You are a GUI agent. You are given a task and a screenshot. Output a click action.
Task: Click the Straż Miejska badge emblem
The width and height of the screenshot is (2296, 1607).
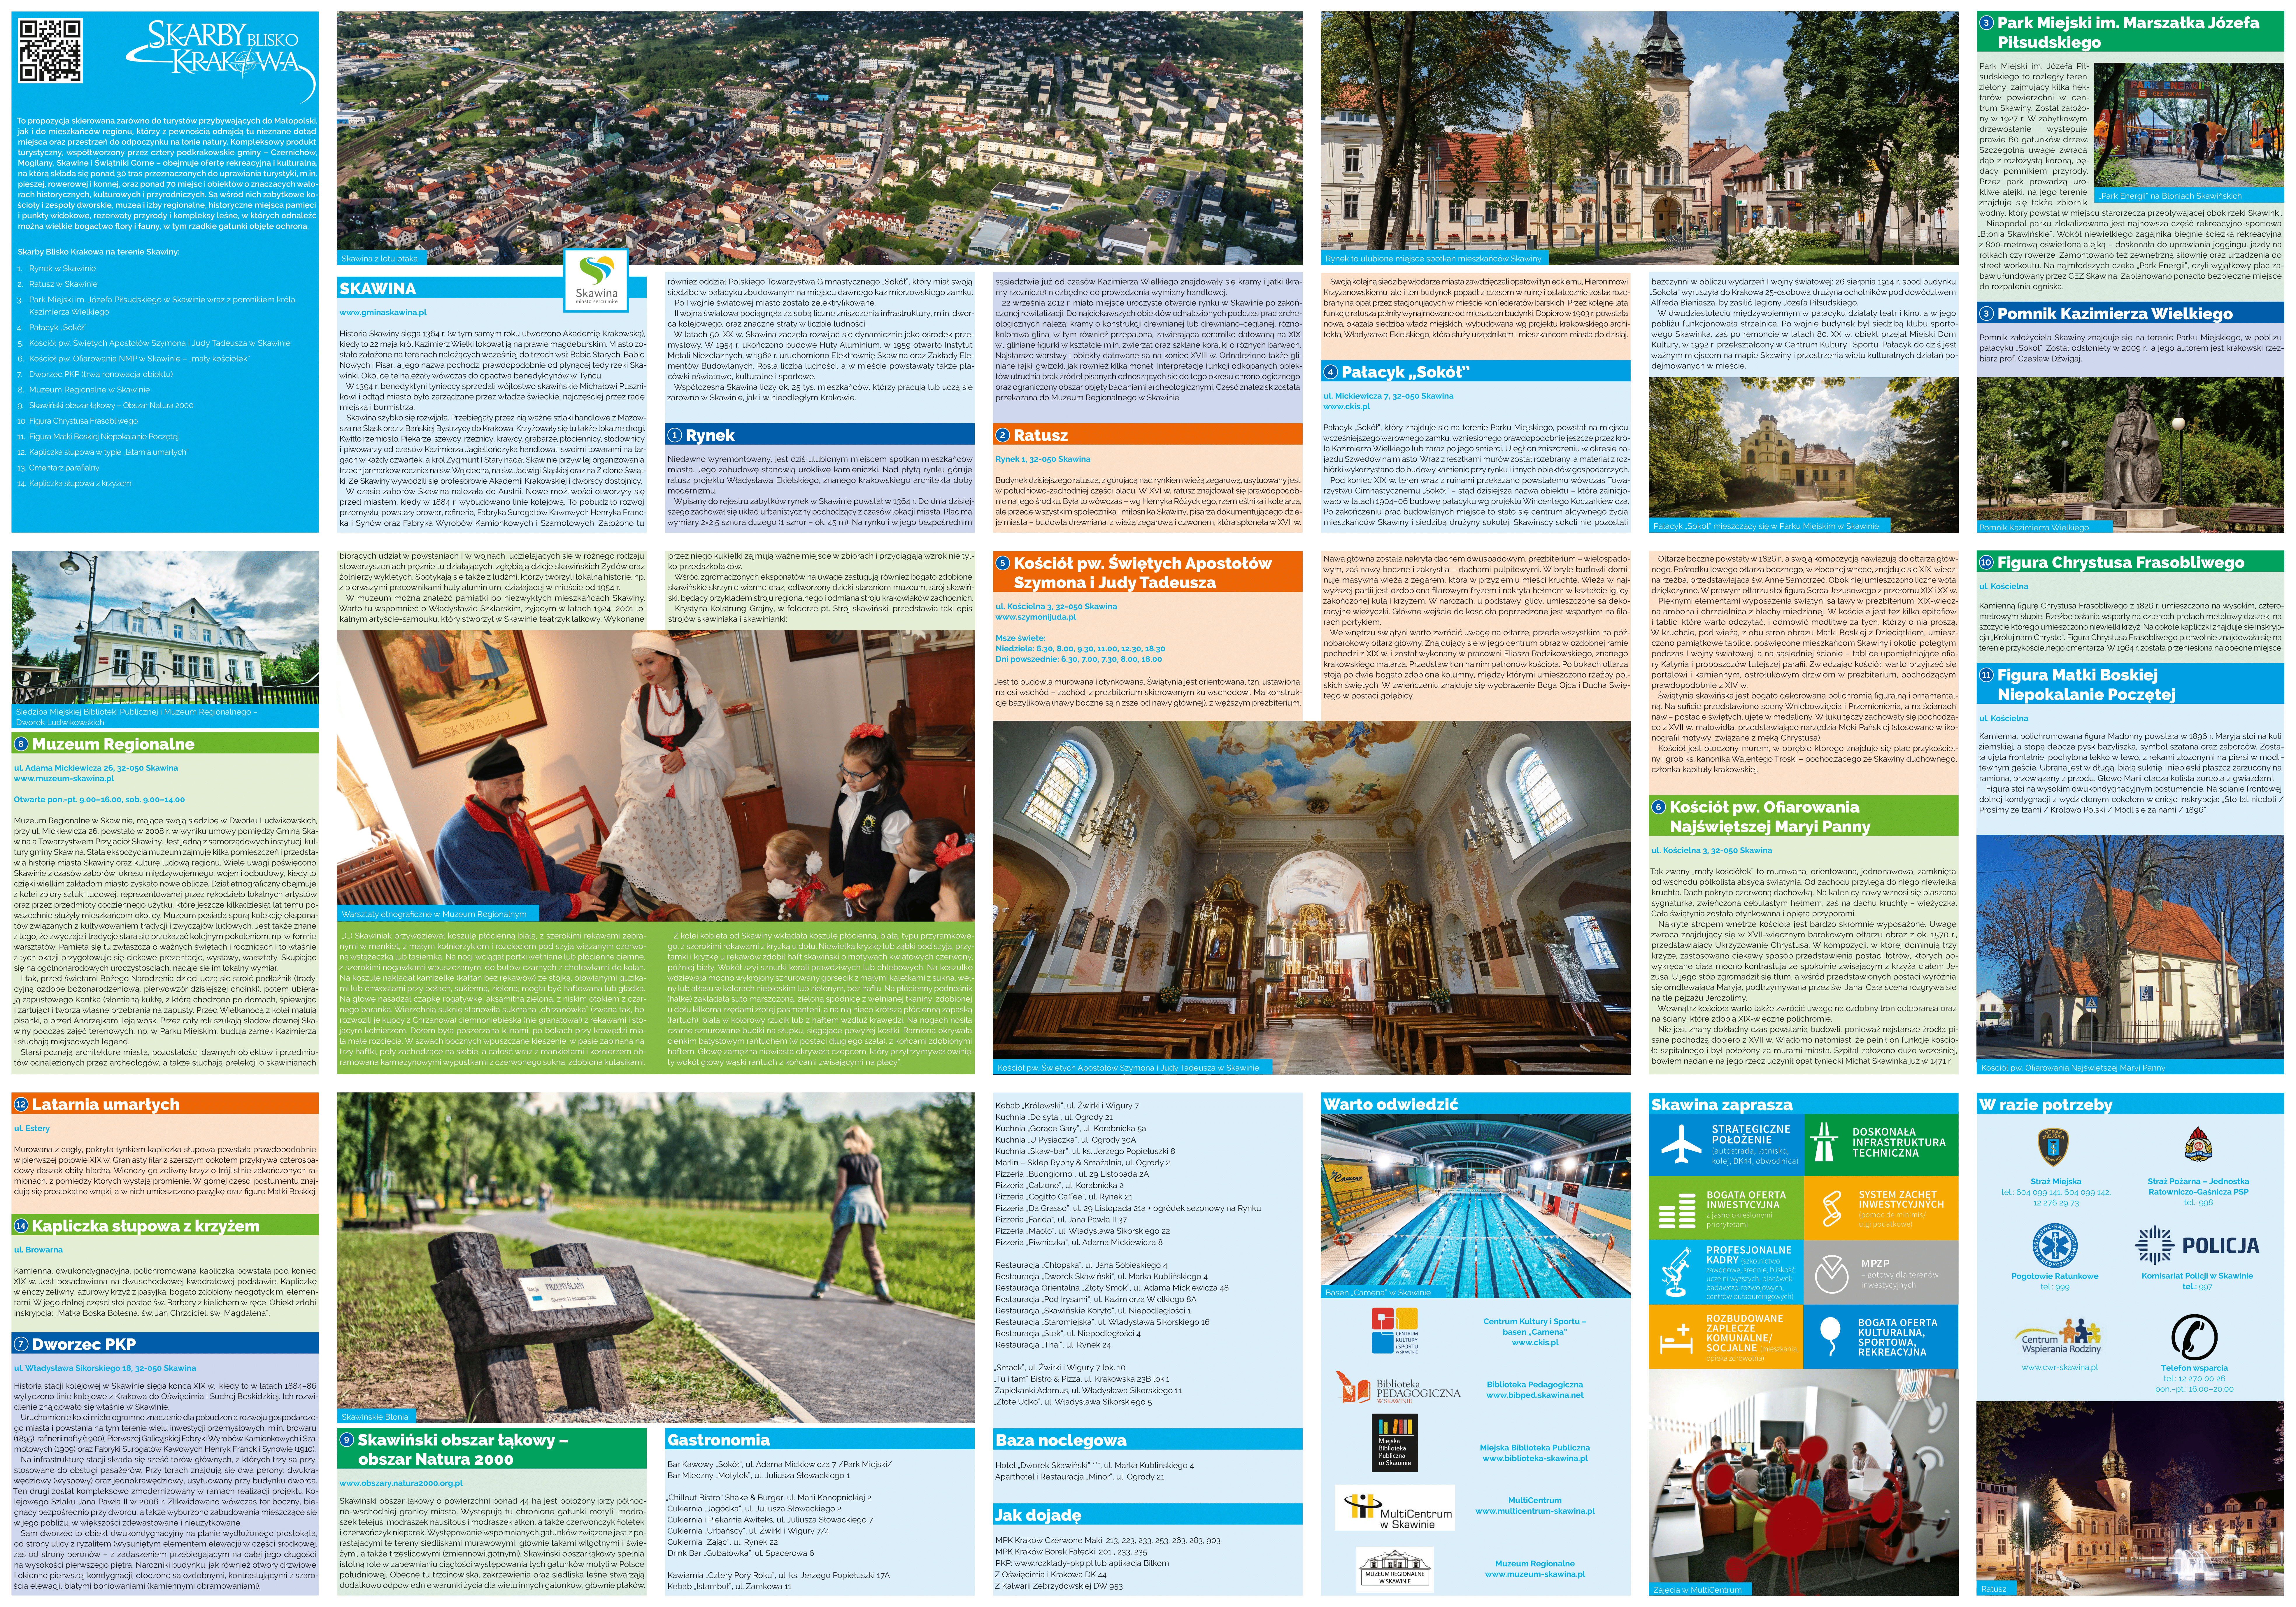click(2053, 1148)
